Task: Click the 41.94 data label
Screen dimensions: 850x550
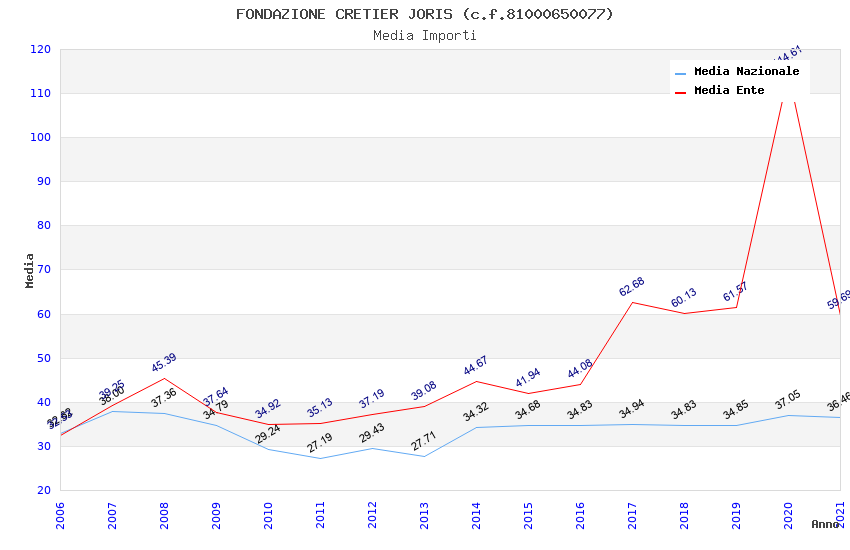Action: coord(528,378)
